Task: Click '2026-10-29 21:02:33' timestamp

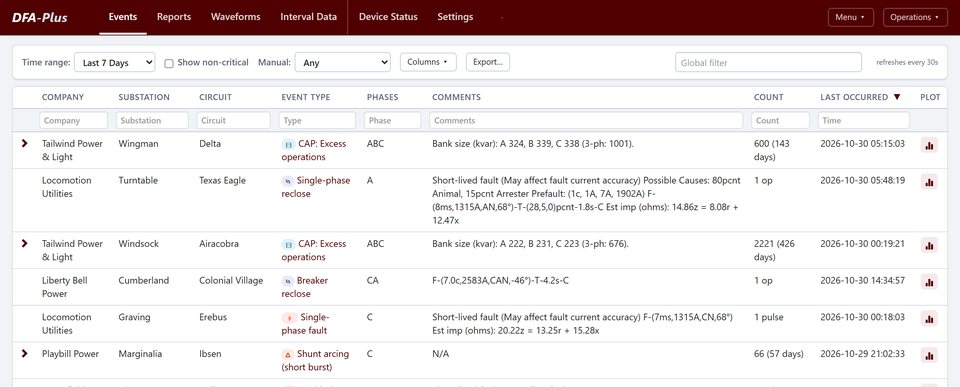Action: [x=862, y=354]
